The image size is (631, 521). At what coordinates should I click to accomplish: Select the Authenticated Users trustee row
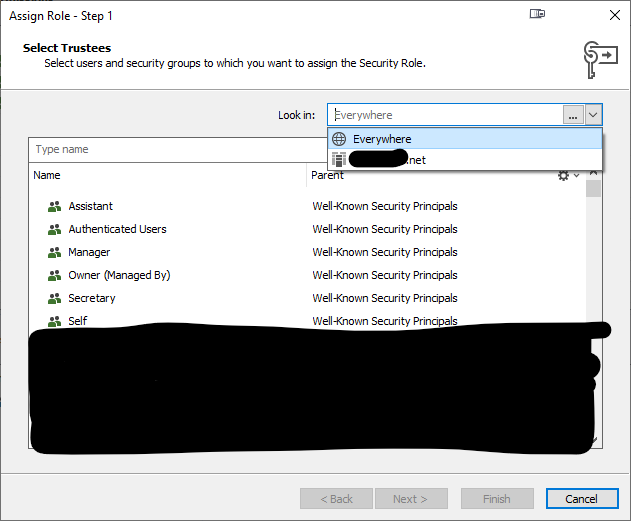pos(117,230)
